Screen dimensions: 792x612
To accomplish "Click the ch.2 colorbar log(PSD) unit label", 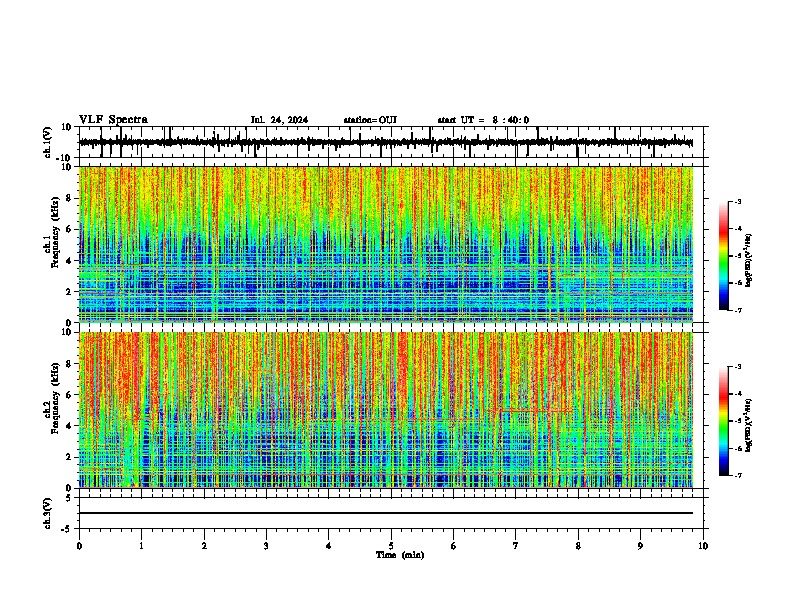I will pos(749,425).
